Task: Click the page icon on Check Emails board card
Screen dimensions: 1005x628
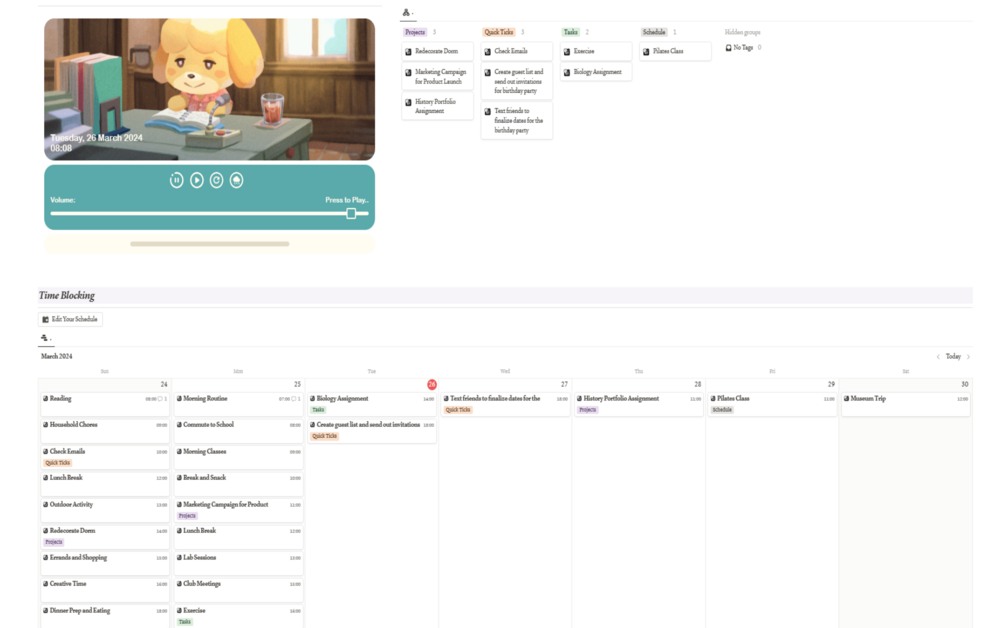Action: pos(488,51)
